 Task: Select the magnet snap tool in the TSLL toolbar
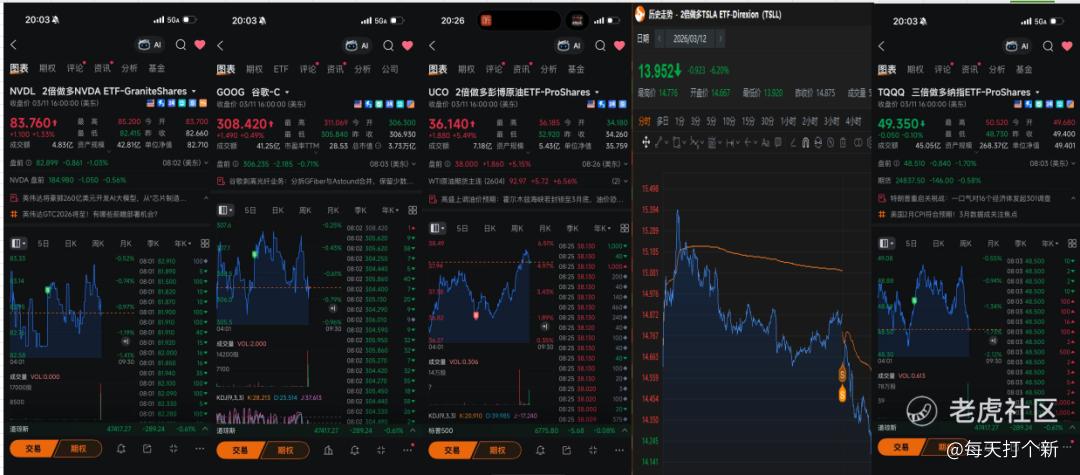pyautogui.click(x=803, y=142)
